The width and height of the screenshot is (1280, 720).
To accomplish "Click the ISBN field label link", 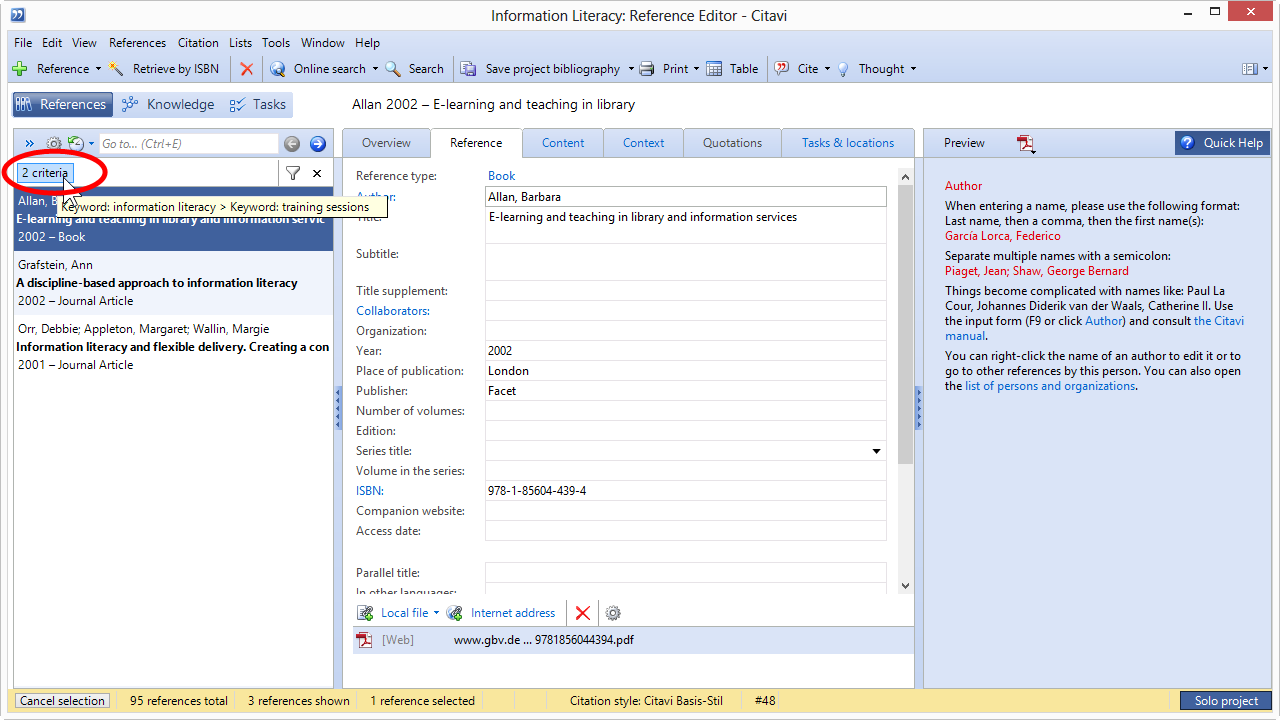I will tap(370, 491).
